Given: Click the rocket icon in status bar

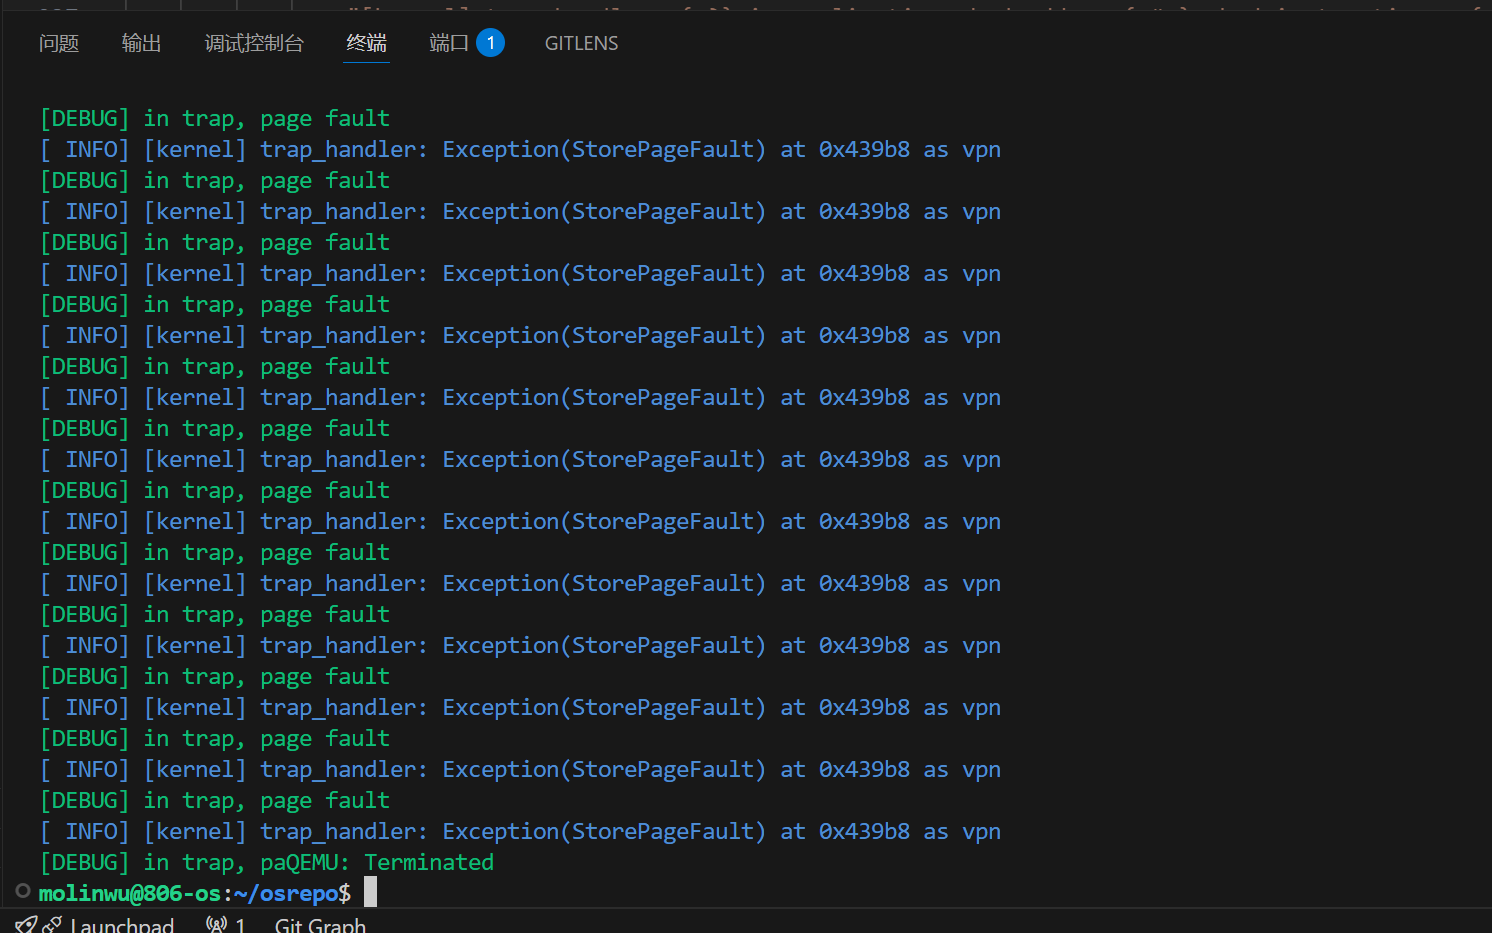Looking at the screenshot, I should click(x=25, y=925).
